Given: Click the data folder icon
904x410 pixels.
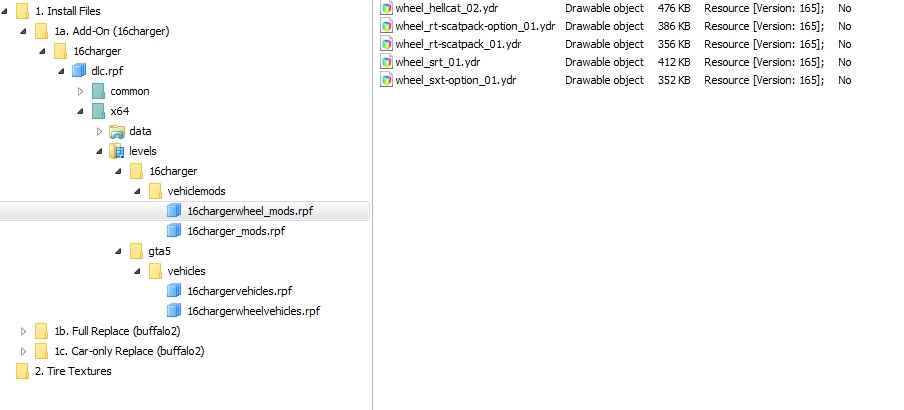Looking at the screenshot, I should (117, 131).
